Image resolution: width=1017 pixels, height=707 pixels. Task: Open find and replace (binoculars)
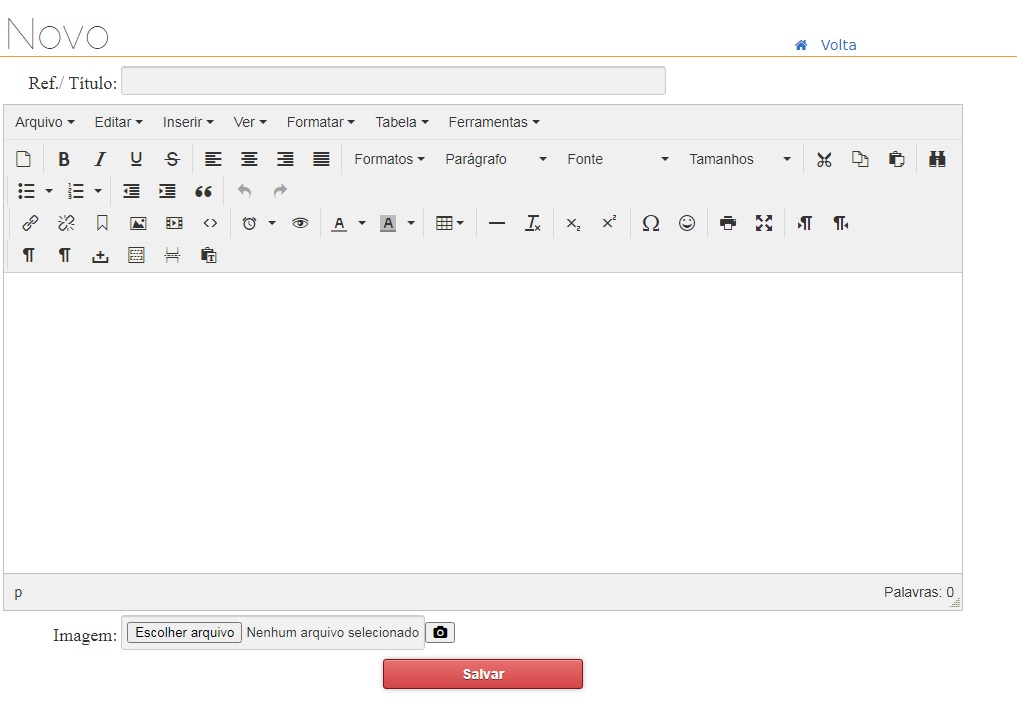[x=937, y=159]
